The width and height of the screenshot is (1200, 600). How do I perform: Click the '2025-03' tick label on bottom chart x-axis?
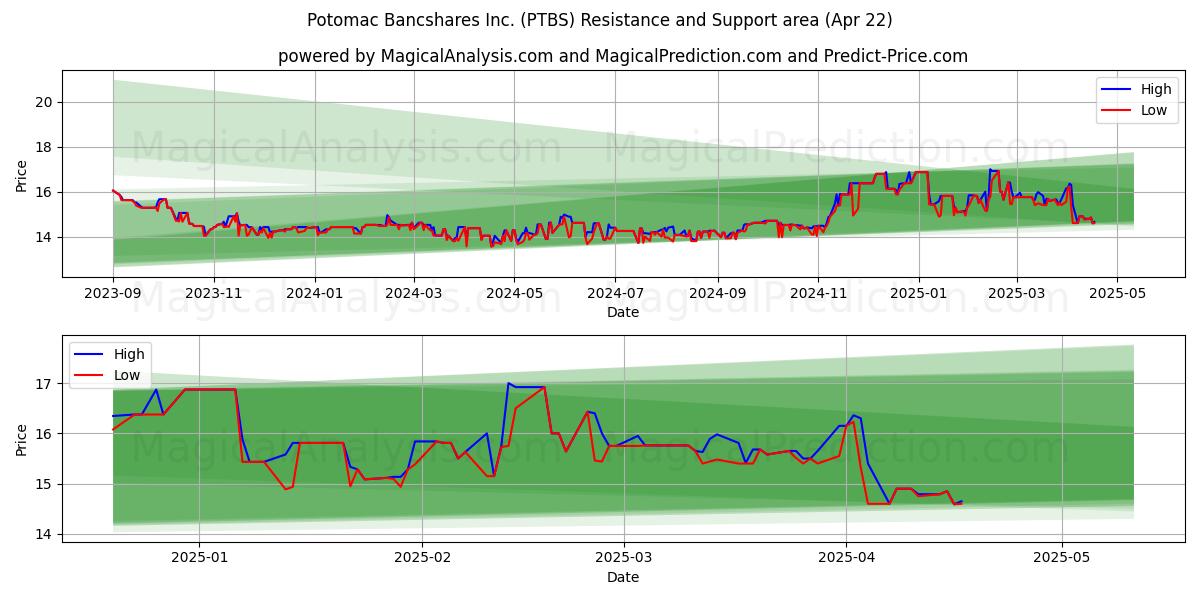(x=624, y=558)
